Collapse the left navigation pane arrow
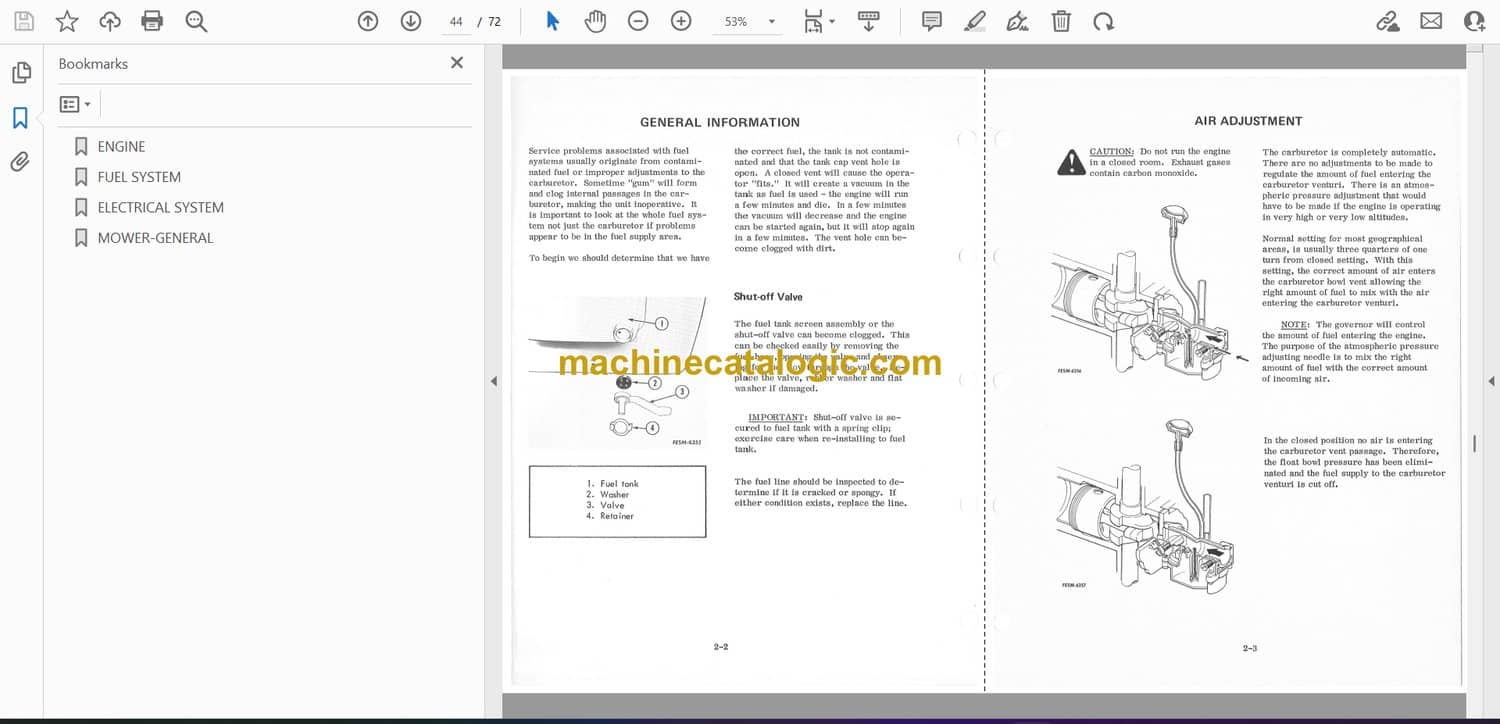The width and height of the screenshot is (1500, 724). [x=493, y=381]
